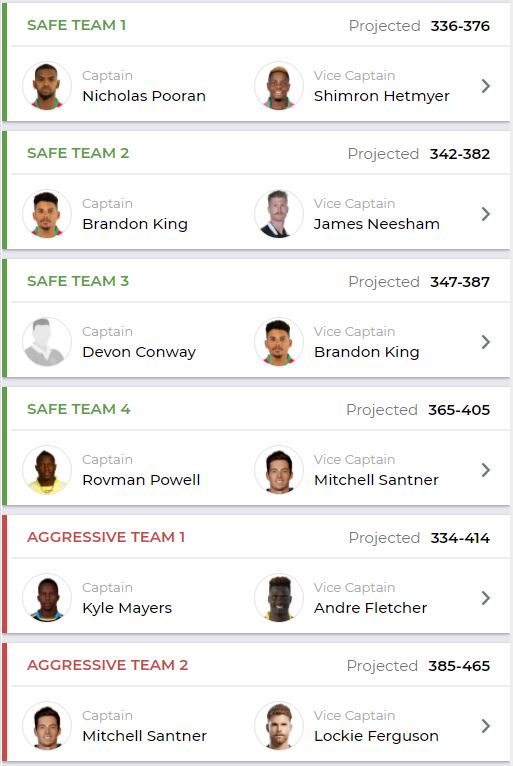Click Safe Team 4 projected score 365-405

459,410
